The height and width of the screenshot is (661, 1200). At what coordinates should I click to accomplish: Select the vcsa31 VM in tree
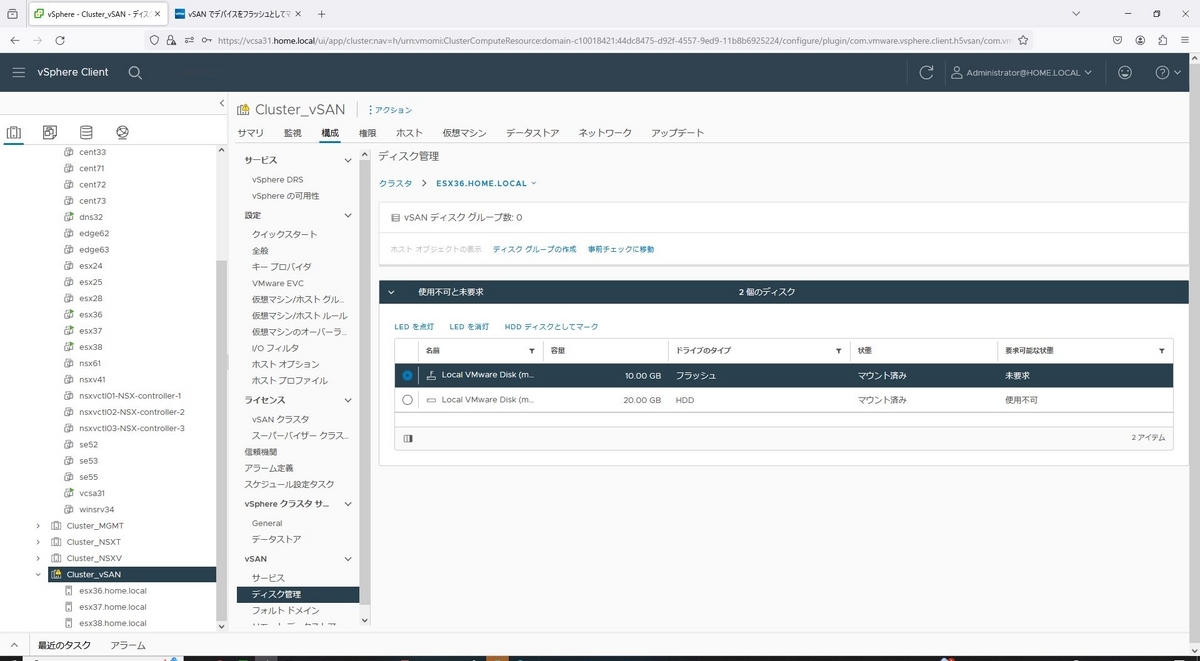tap(92, 493)
